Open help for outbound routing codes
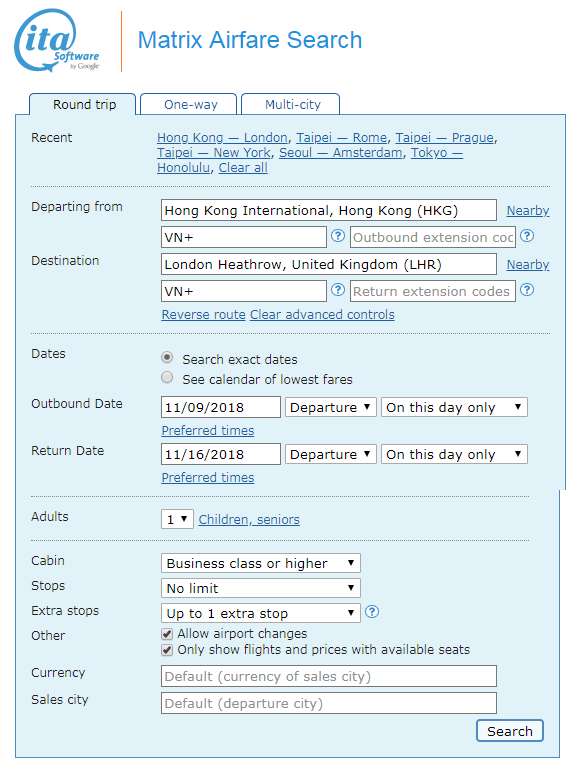 (338, 235)
